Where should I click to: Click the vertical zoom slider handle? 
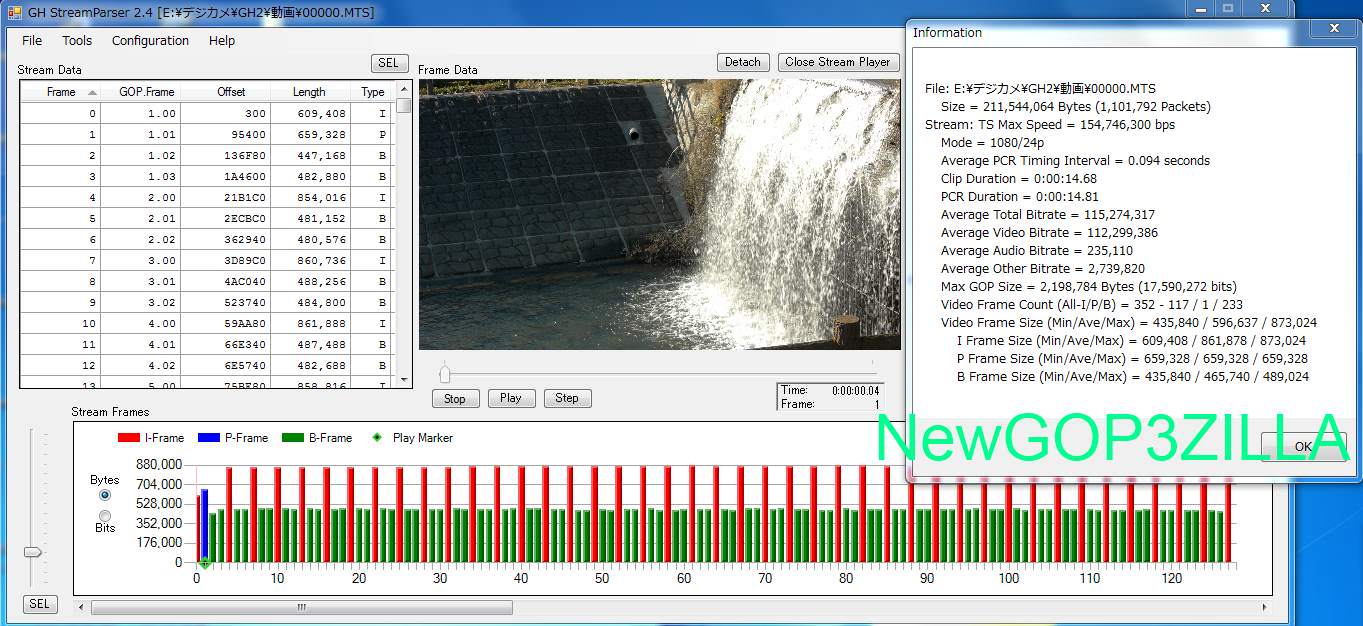pyautogui.click(x=33, y=552)
